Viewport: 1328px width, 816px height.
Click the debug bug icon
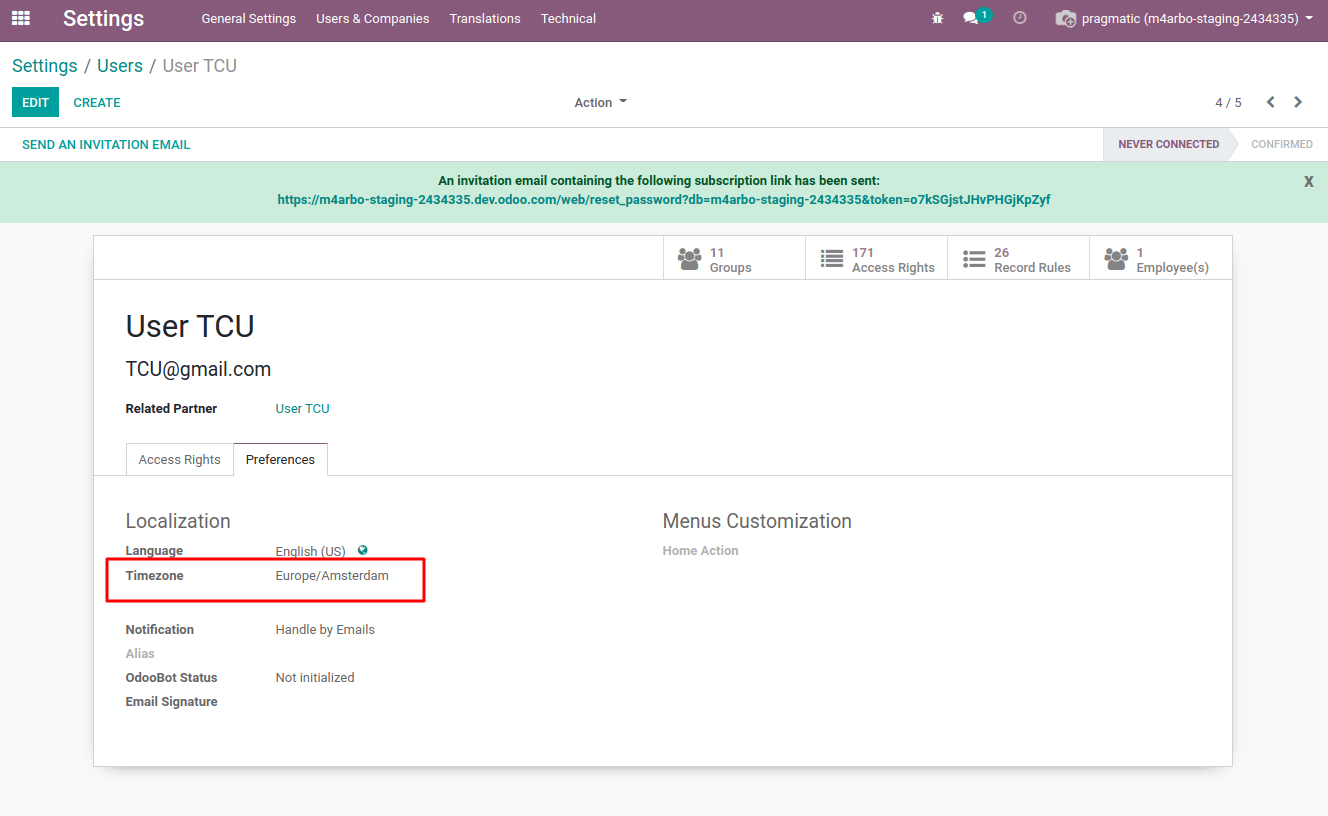[937, 18]
